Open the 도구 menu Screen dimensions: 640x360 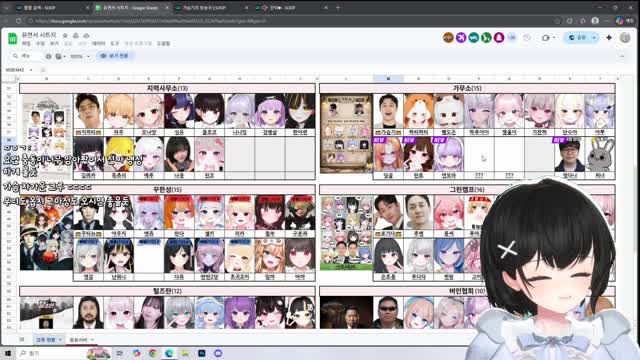point(115,44)
